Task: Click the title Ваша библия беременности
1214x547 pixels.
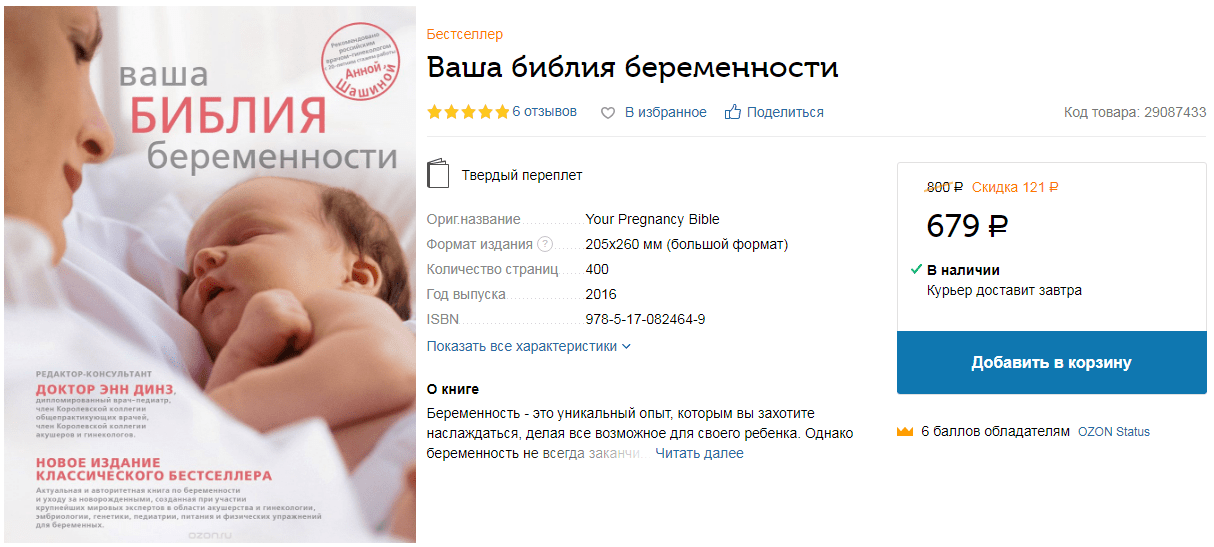Action: coord(633,68)
